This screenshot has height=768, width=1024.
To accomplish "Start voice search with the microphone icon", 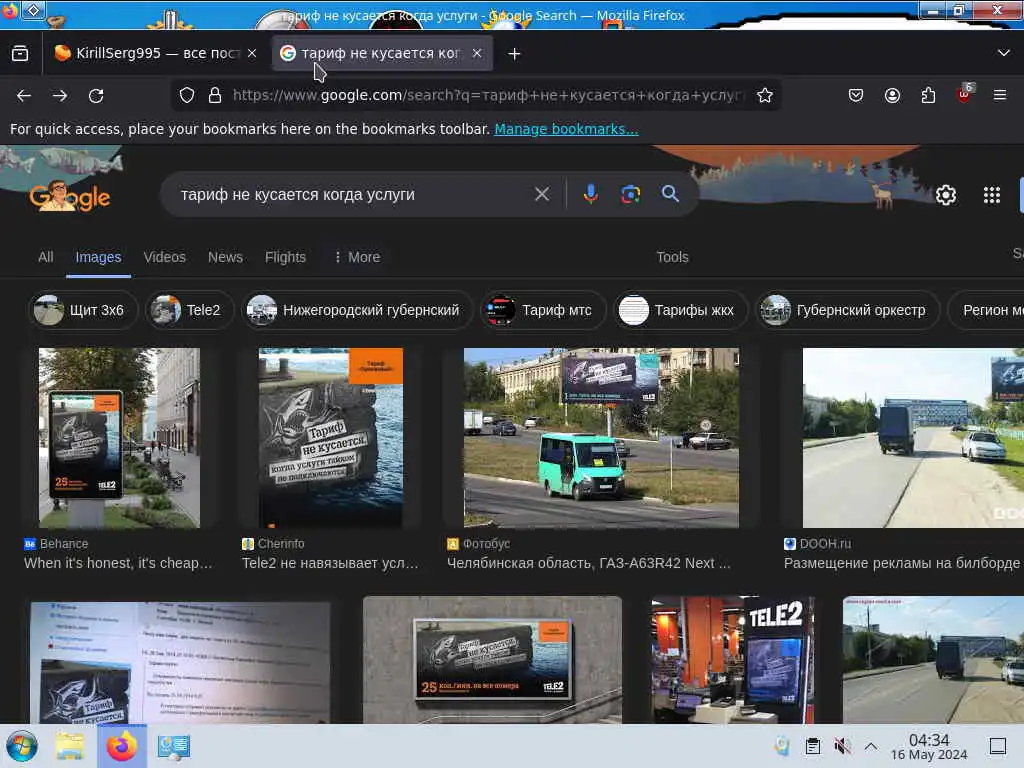I will [x=590, y=194].
